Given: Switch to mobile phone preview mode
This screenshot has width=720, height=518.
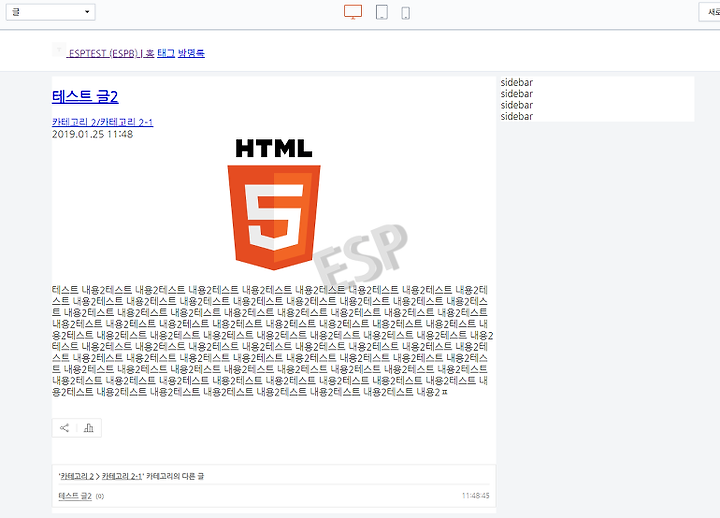Looking at the screenshot, I should [x=405, y=12].
